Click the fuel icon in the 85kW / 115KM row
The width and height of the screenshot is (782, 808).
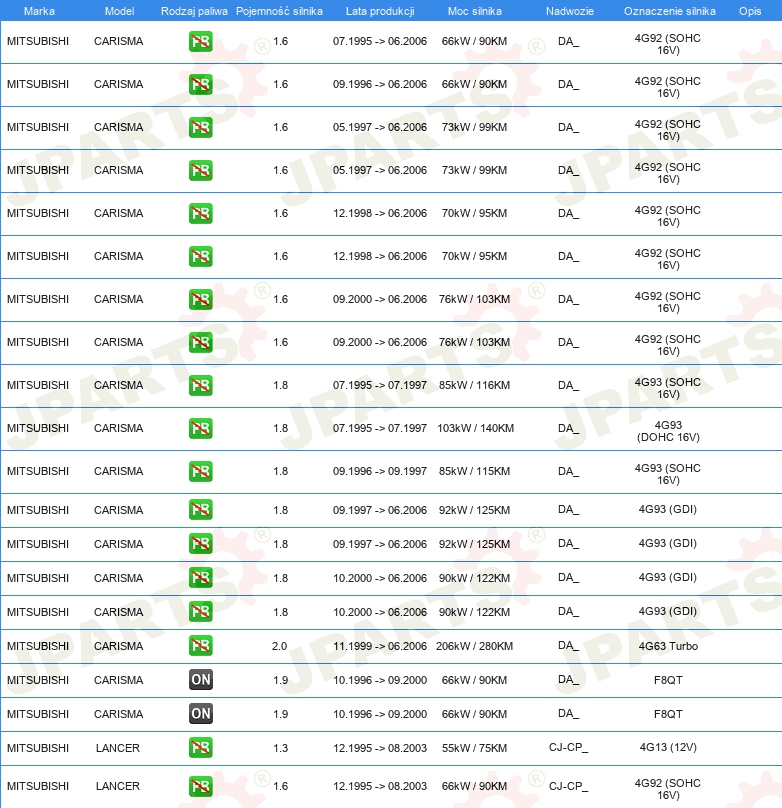[200, 471]
